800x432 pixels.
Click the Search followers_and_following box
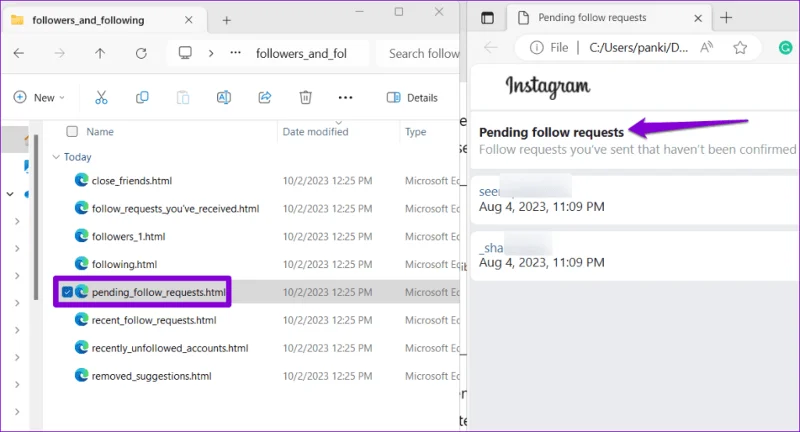[418, 54]
